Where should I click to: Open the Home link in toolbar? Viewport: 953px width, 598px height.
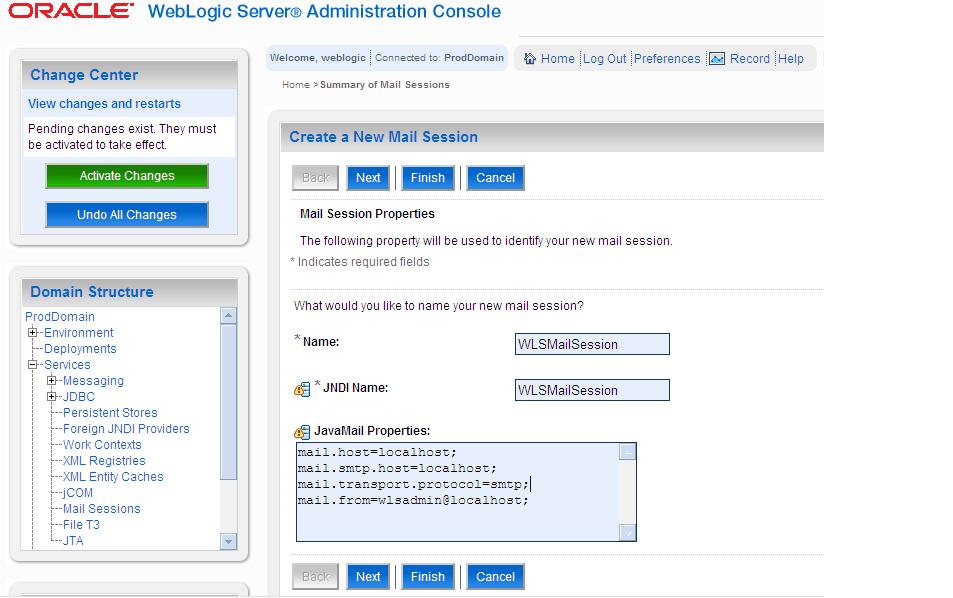click(x=557, y=58)
